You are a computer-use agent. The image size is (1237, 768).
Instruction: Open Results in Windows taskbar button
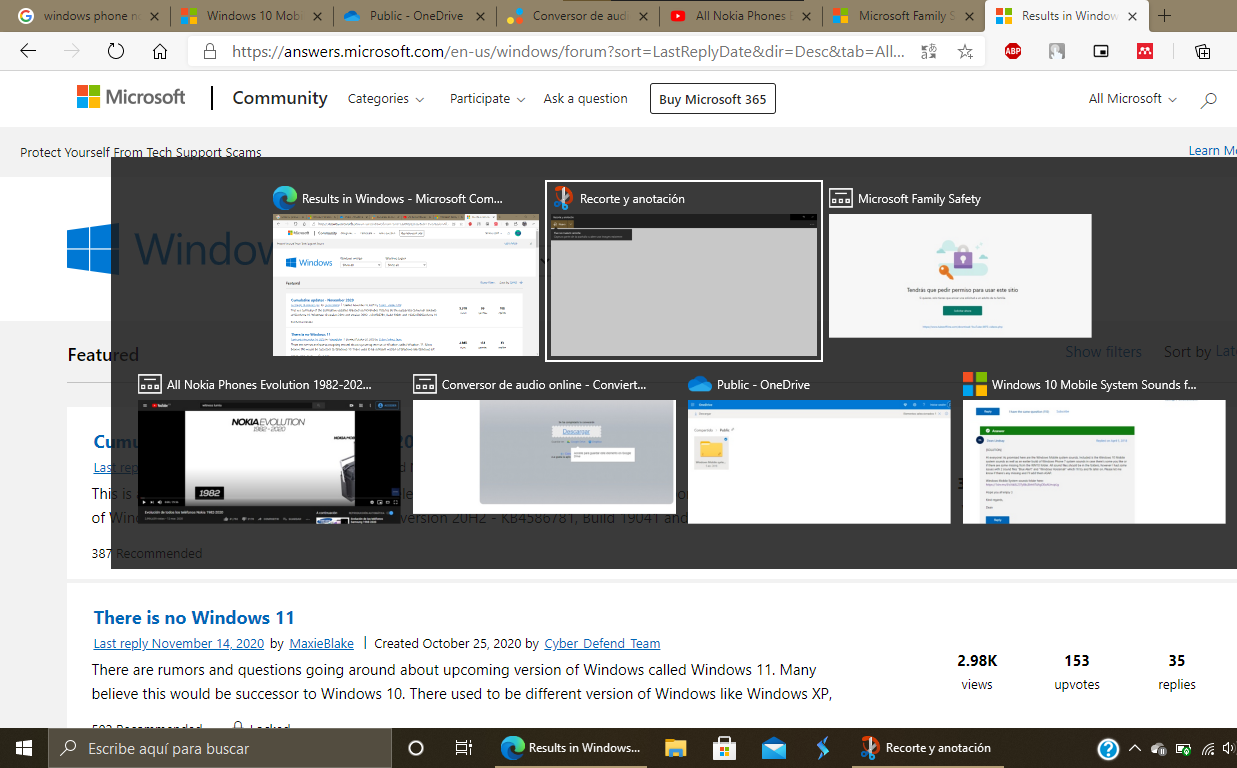click(572, 748)
